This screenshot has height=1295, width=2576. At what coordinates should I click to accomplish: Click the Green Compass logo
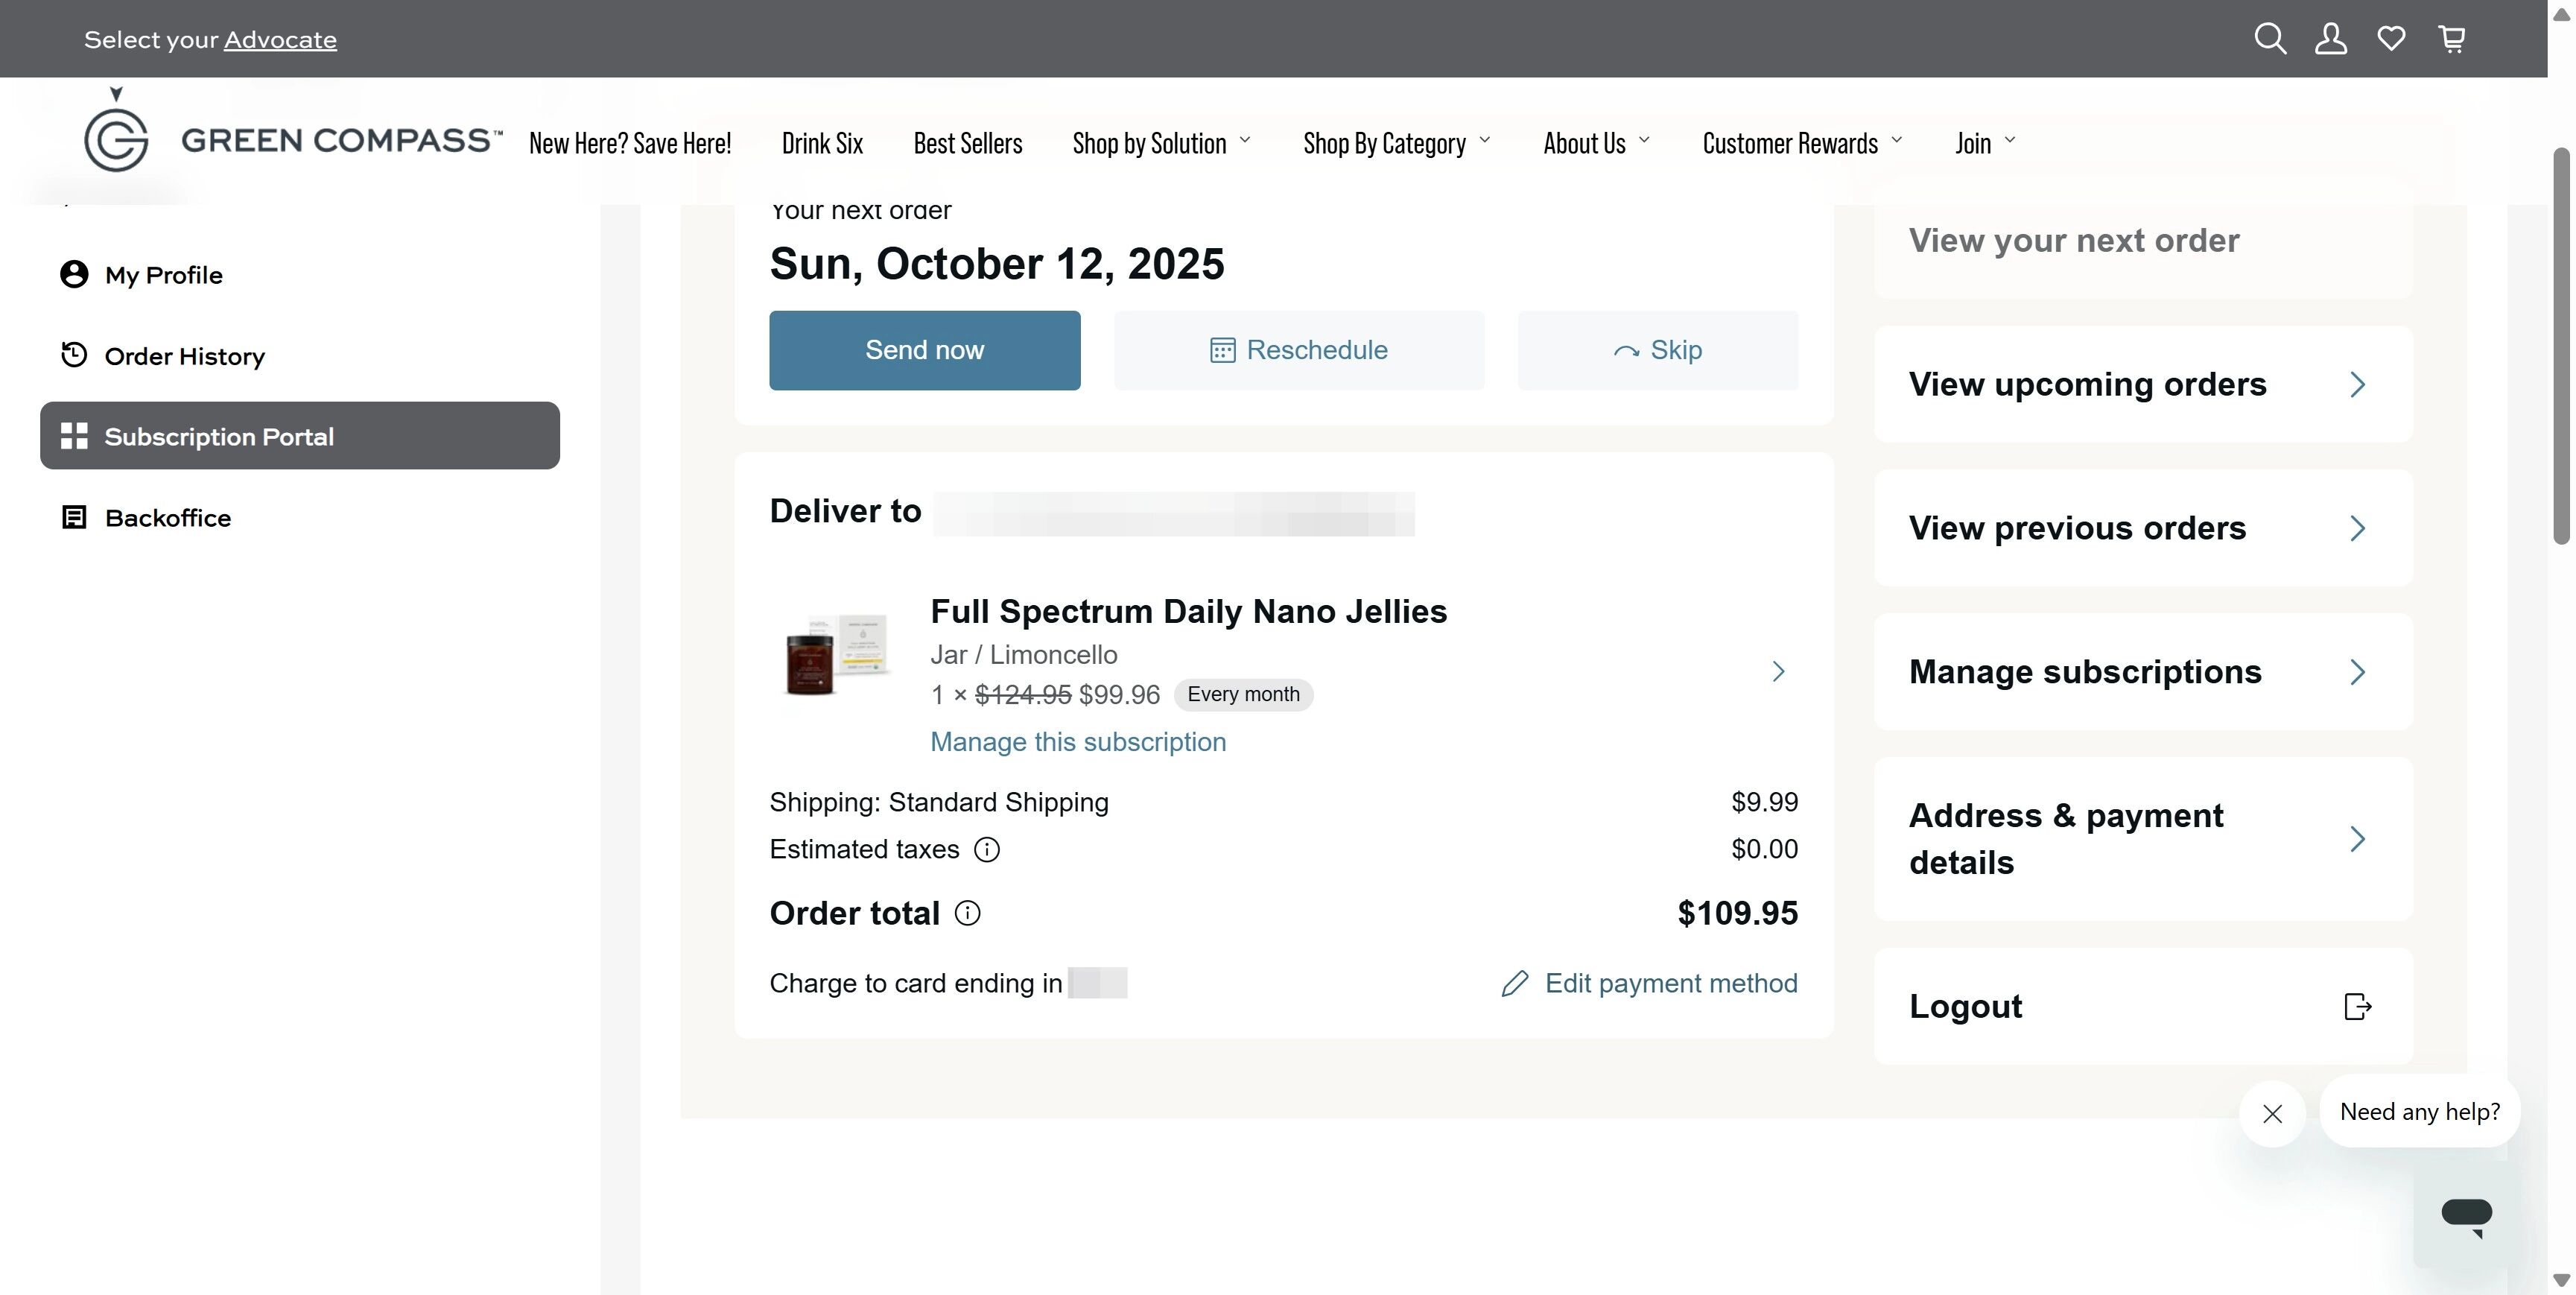pos(293,131)
